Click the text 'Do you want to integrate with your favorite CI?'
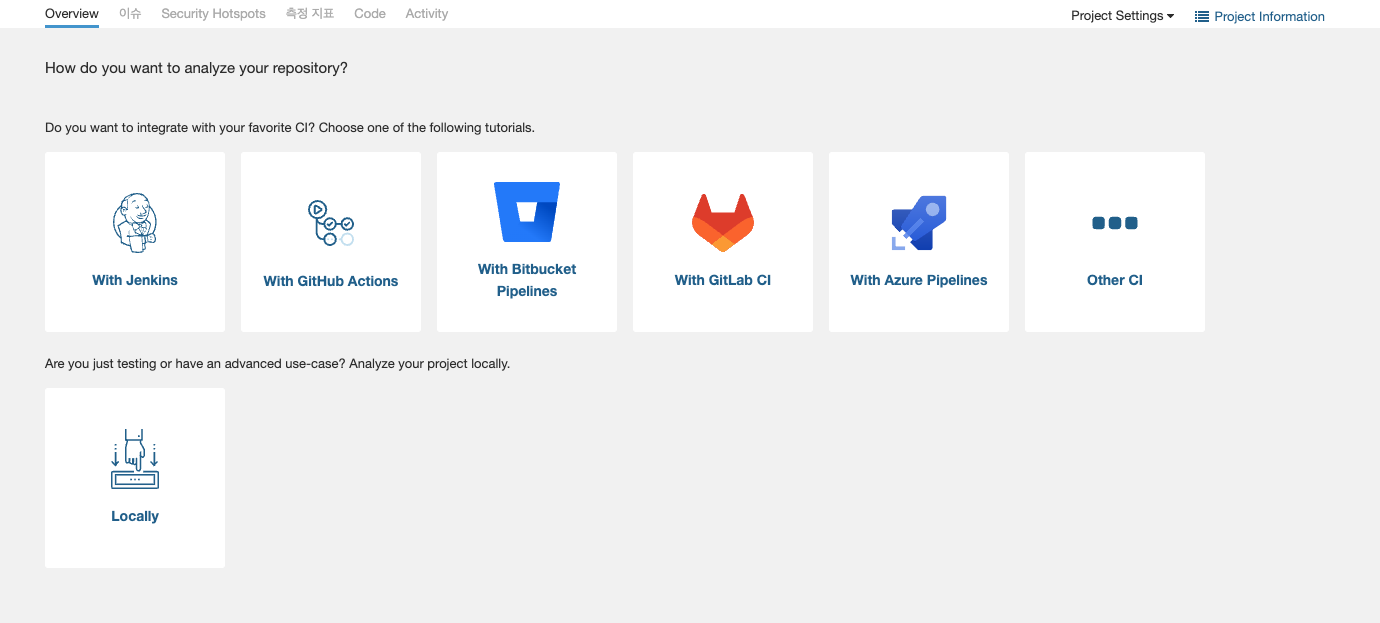This screenshot has width=1380, height=623. [181, 128]
